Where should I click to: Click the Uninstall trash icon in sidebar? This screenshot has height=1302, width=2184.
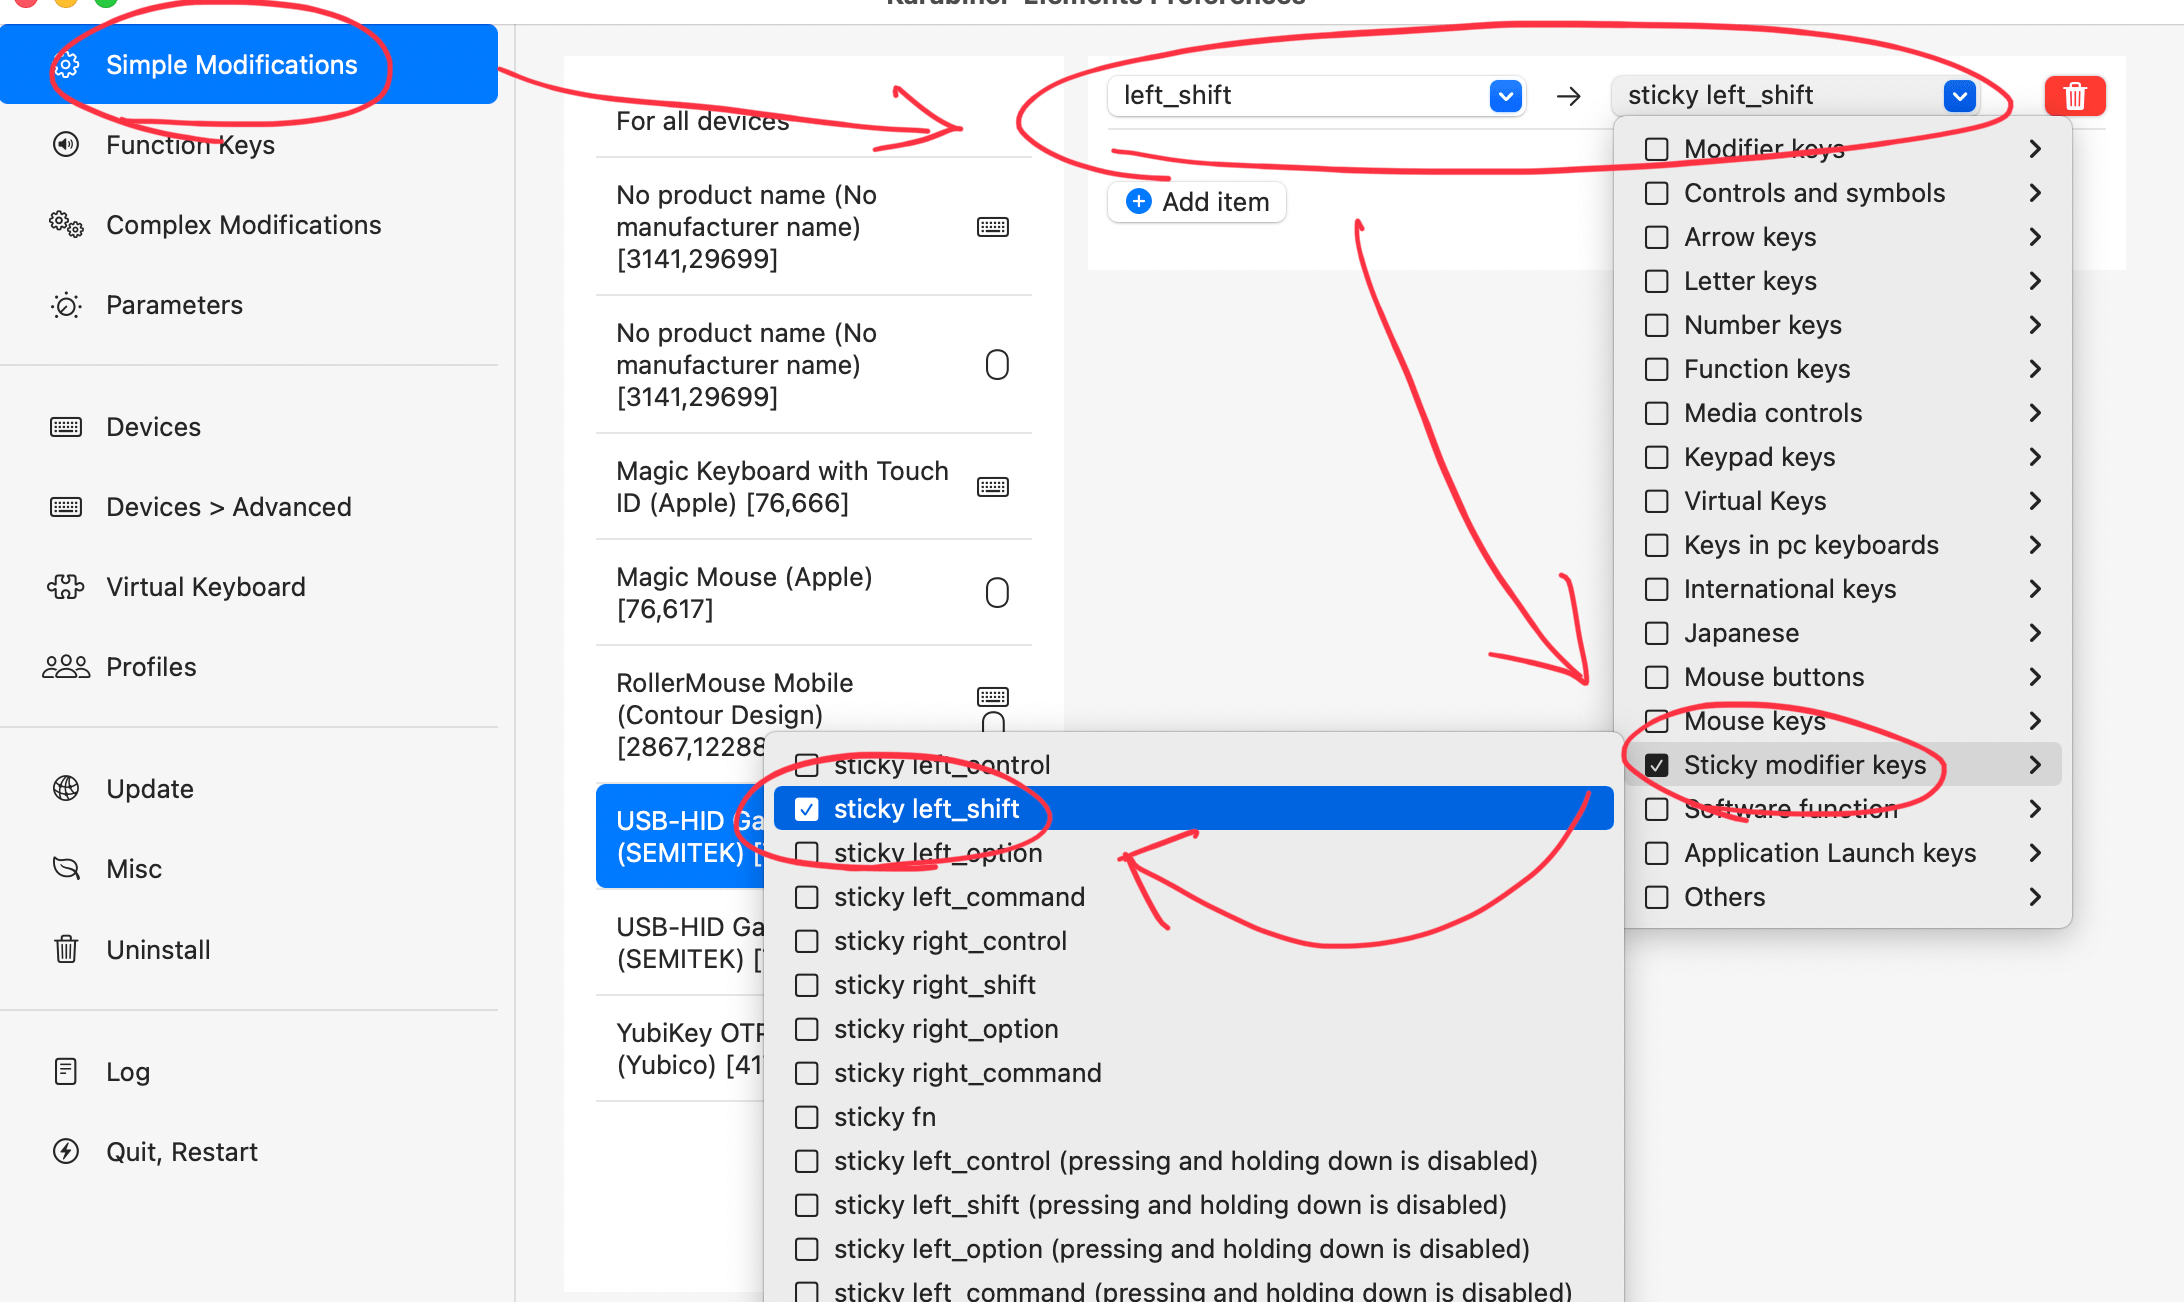[66, 949]
